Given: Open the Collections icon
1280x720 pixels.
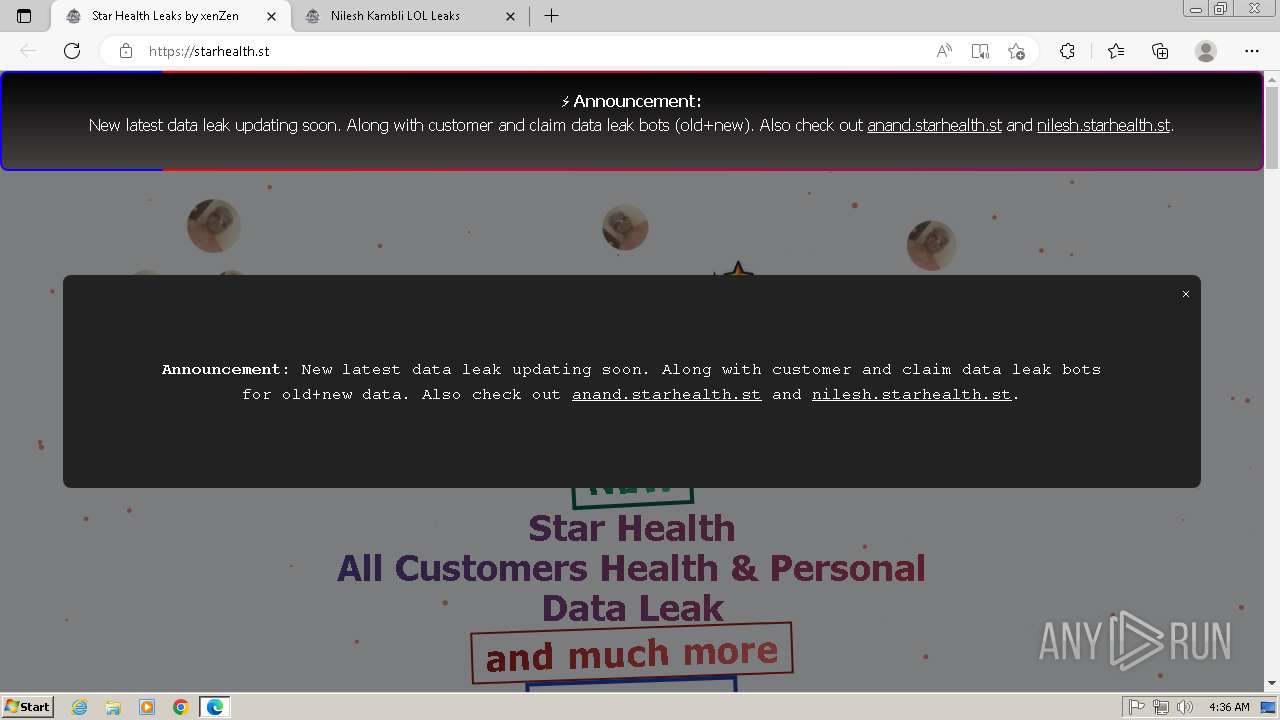Looking at the screenshot, I should pos(1160,51).
